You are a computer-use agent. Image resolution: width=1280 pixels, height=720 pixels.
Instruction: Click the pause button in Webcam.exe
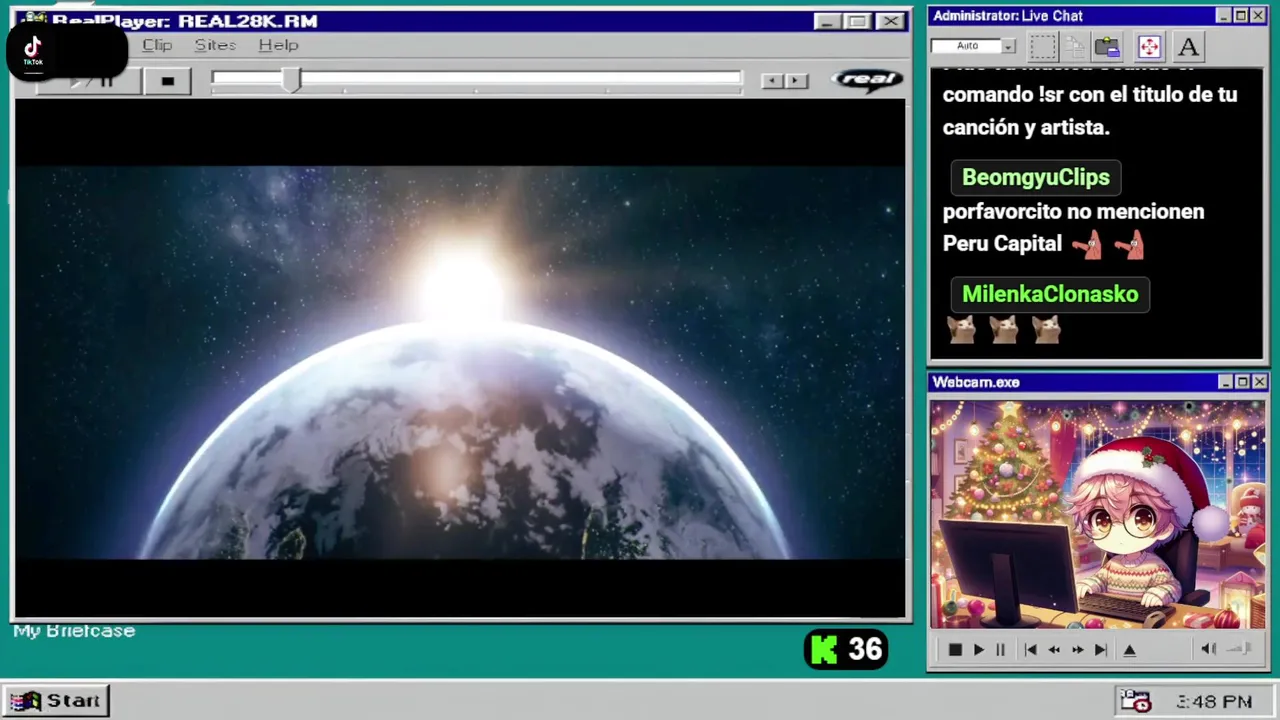coord(1000,650)
